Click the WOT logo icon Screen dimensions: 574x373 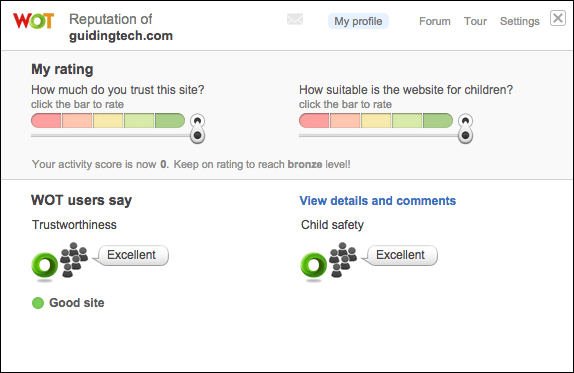(33, 21)
